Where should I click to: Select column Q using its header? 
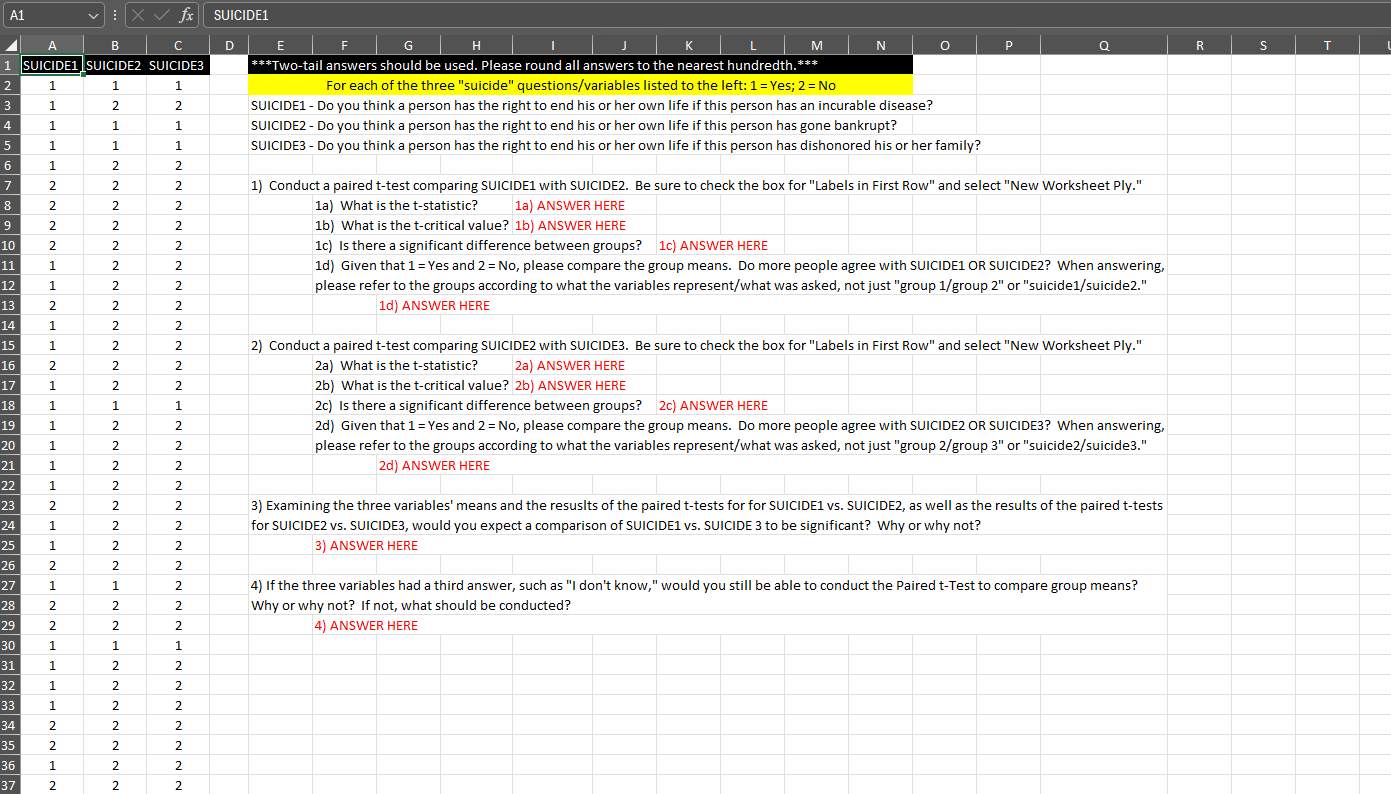(1103, 45)
